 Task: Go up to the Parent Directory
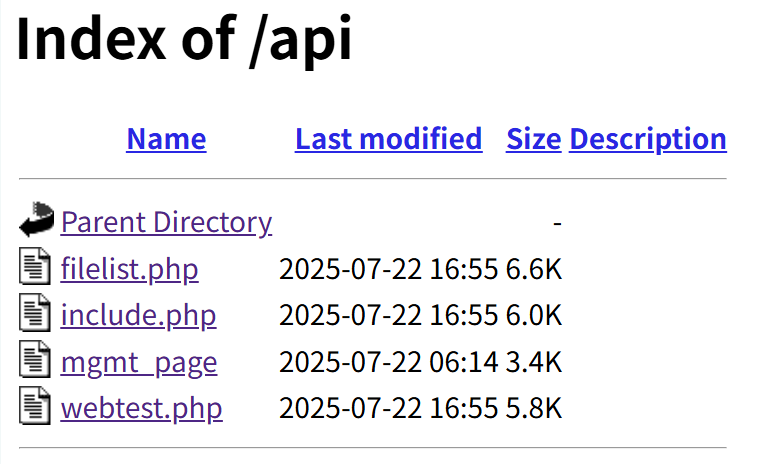click(166, 222)
